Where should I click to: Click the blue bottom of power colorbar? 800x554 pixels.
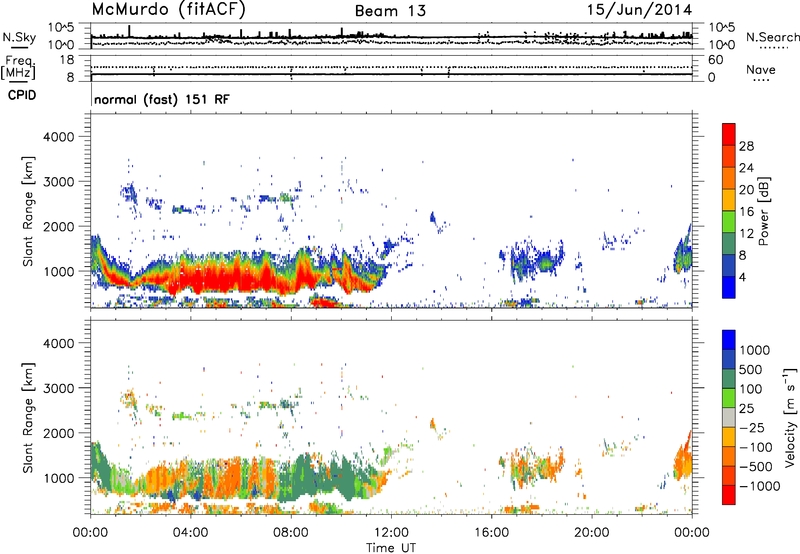[729, 287]
